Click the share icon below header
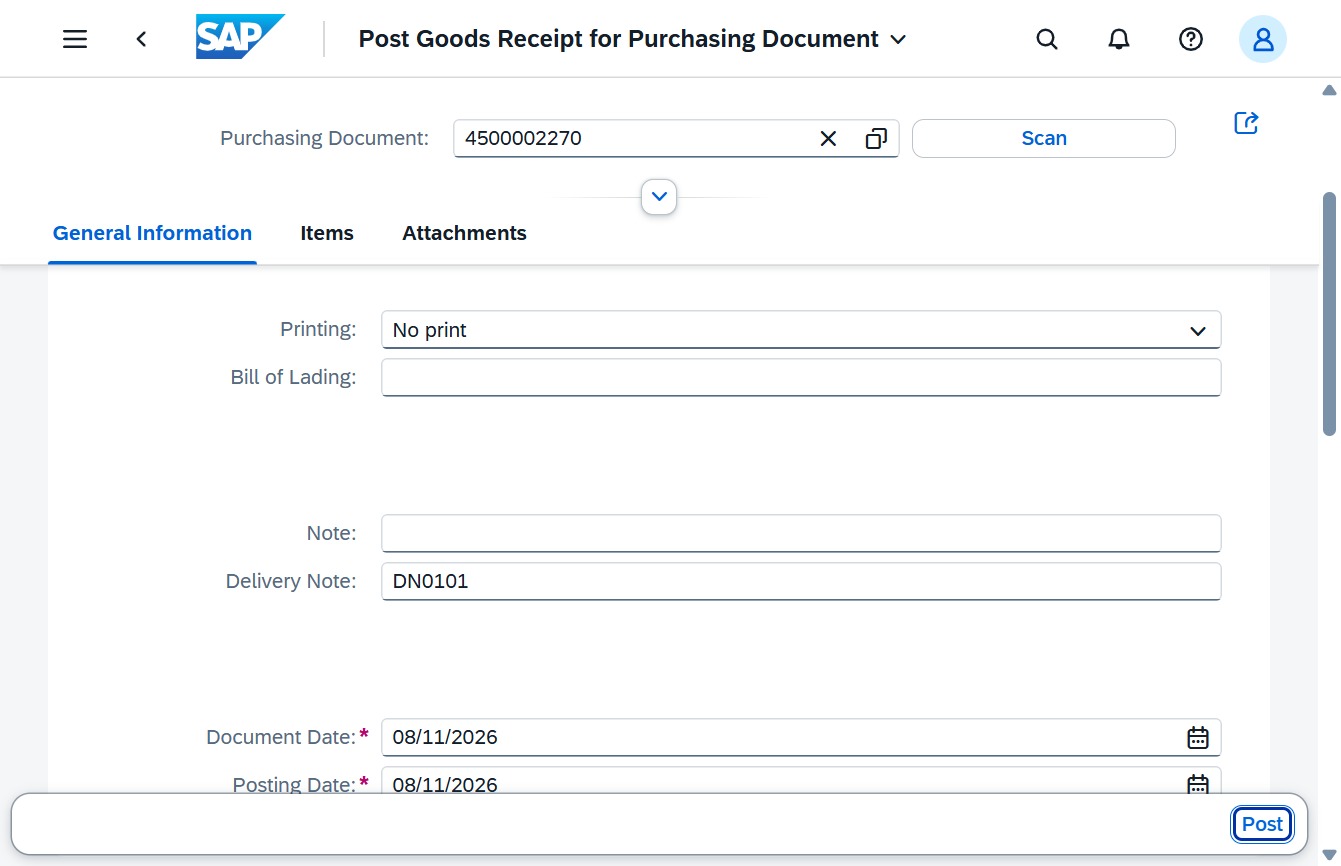 point(1246,123)
